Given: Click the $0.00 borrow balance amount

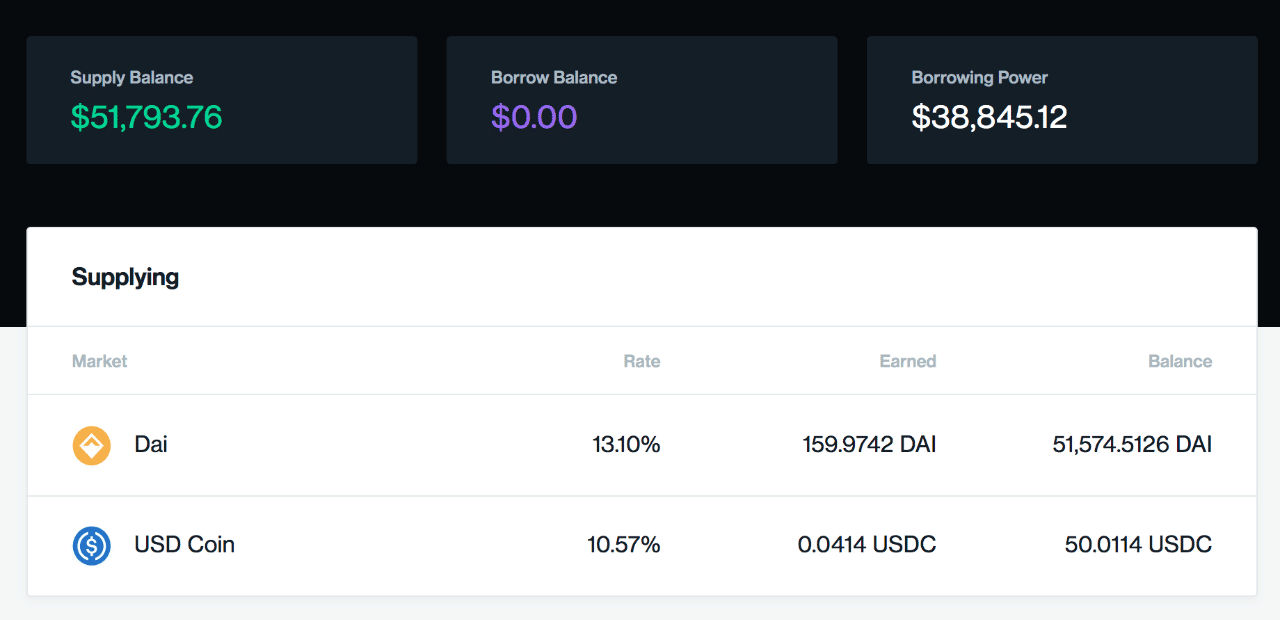Looking at the screenshot, I should point(534,118).
